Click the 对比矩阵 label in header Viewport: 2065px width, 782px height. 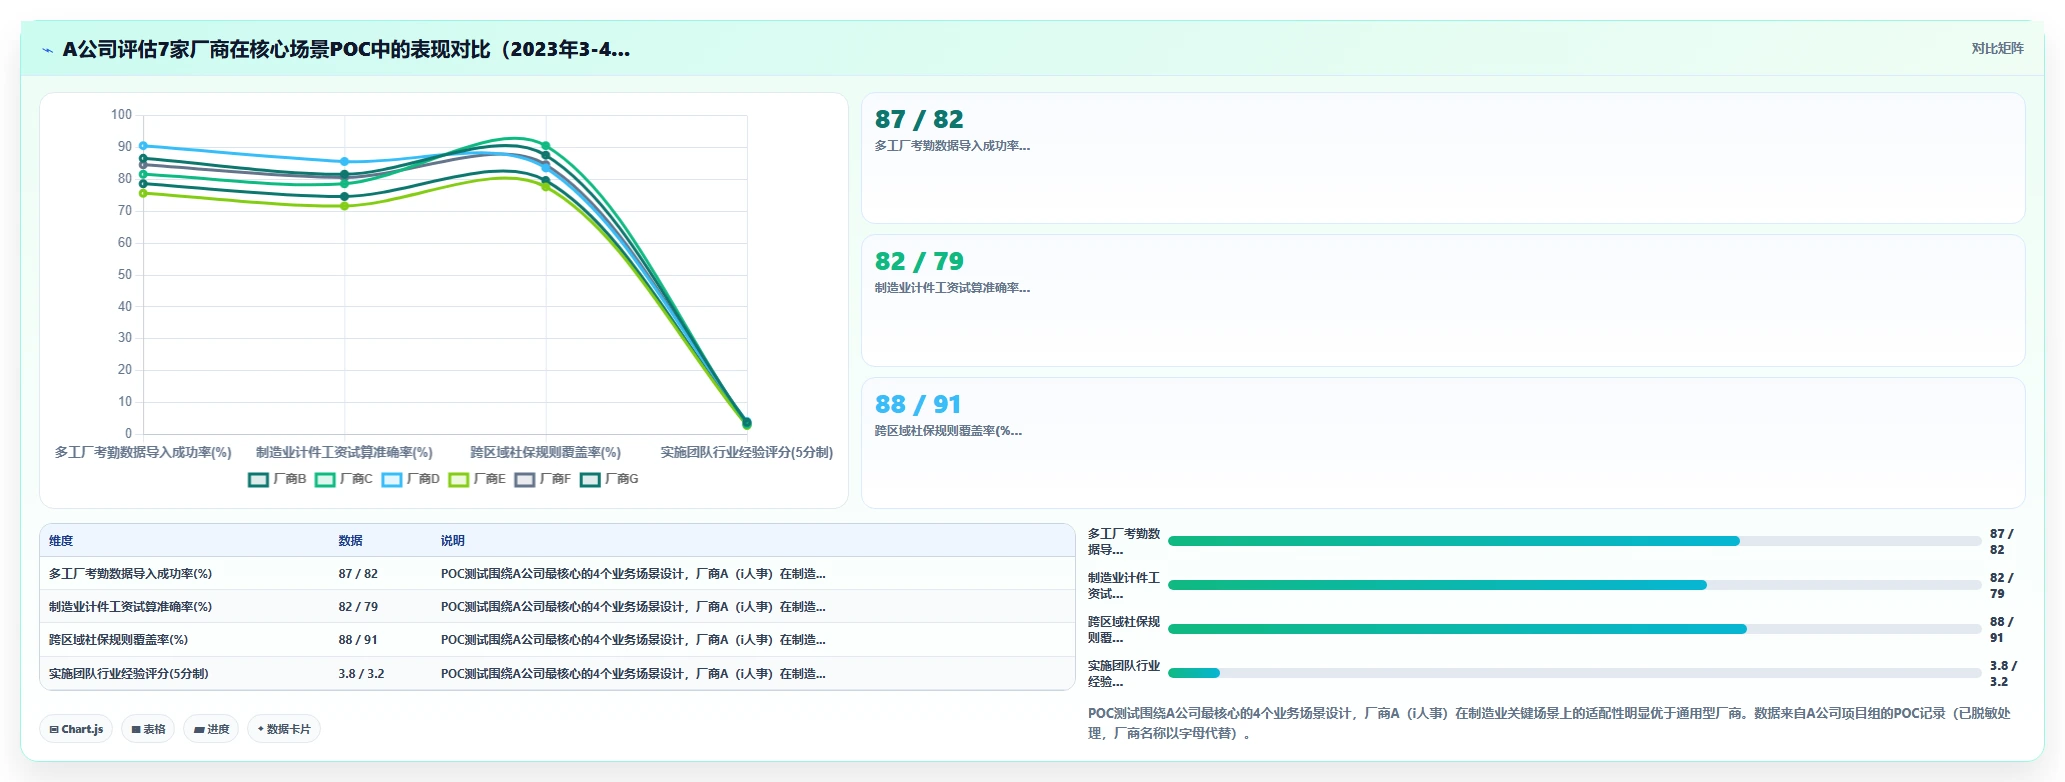coord(1997,49)
